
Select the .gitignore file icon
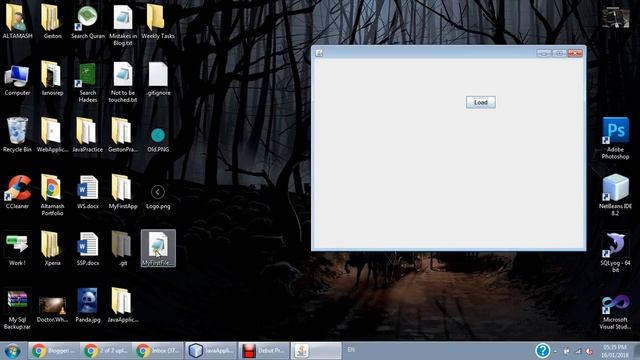(158, 79)
